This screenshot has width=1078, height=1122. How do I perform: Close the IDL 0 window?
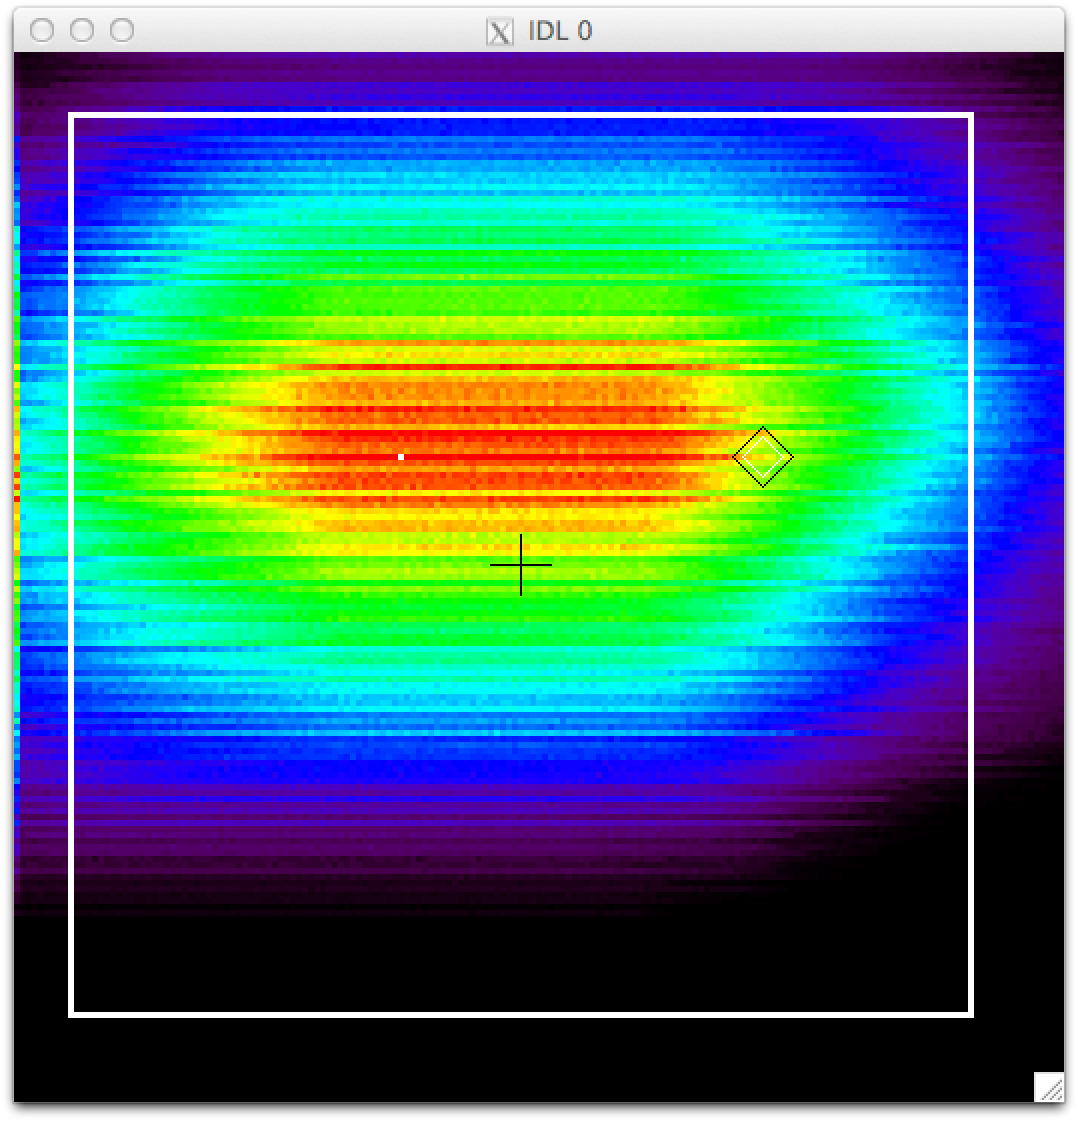pos(42,31)
